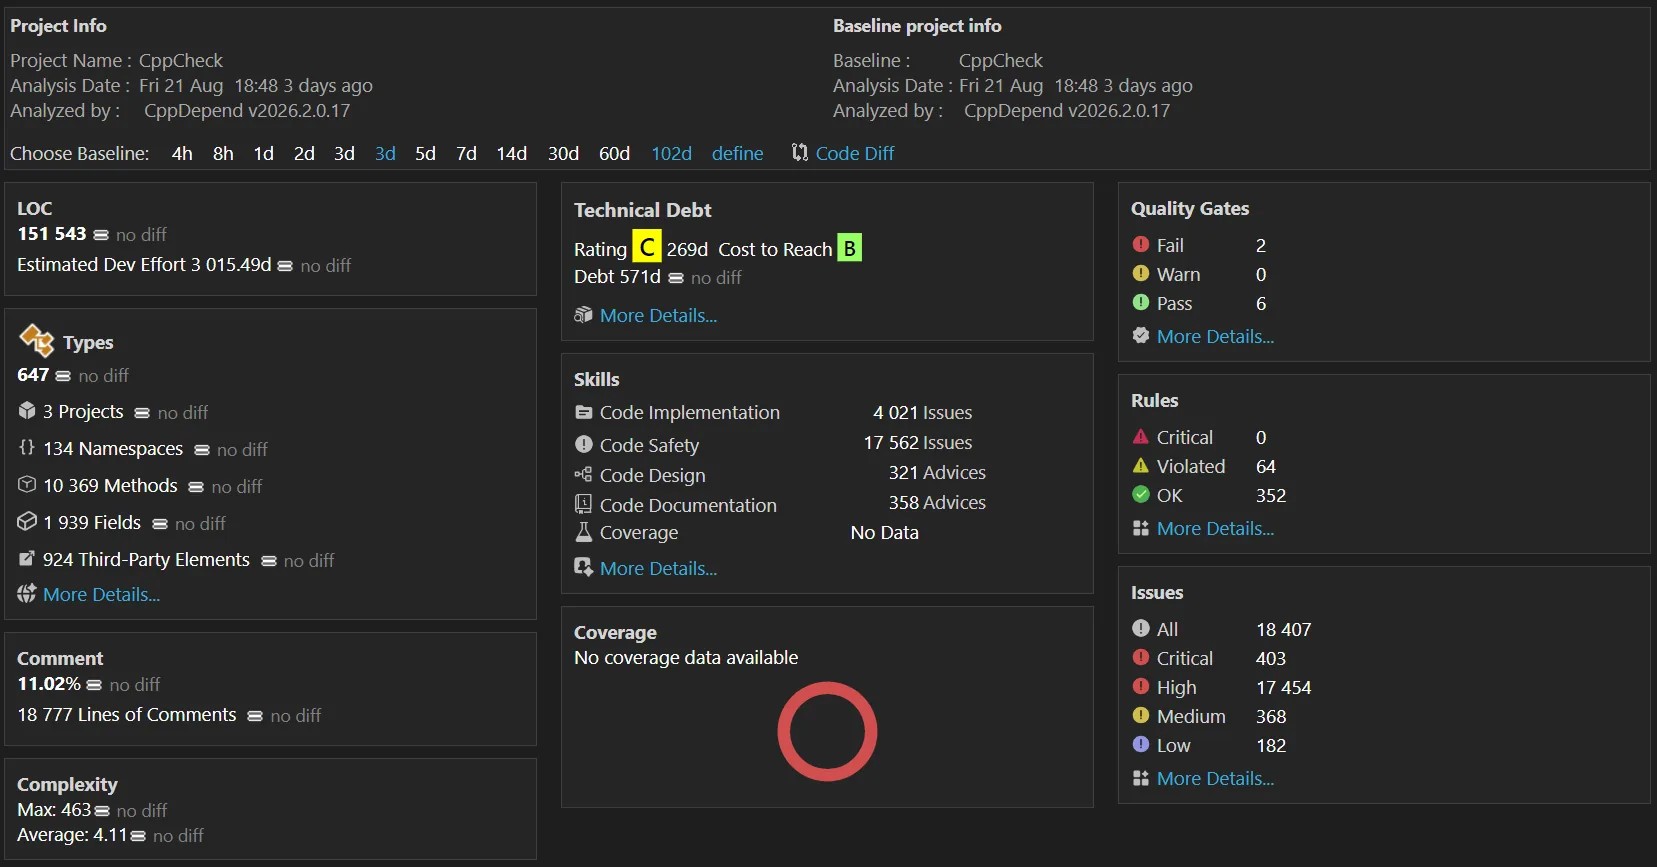Image resolution: width=1657 pixels, height=867 pixels.
Task: Select the 1d baseline option
Action: point(263,153)
